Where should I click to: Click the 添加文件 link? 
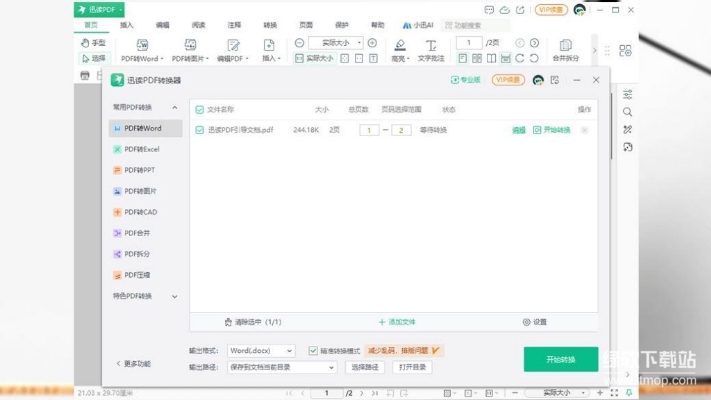tap(397, 322)
